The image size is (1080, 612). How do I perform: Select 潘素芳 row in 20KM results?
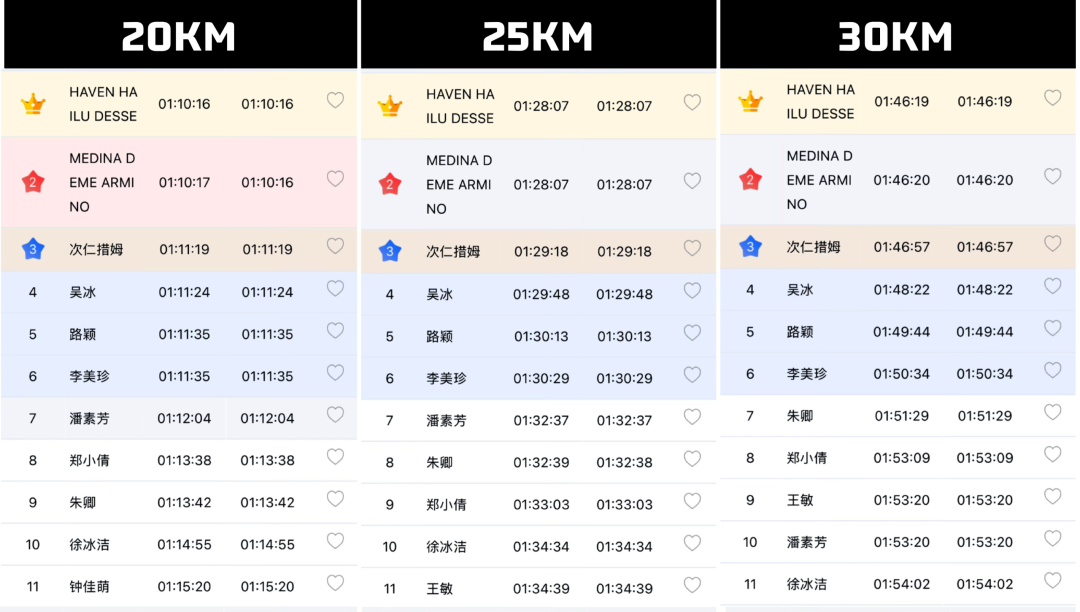pyautogui.click(x=179, y=418)
